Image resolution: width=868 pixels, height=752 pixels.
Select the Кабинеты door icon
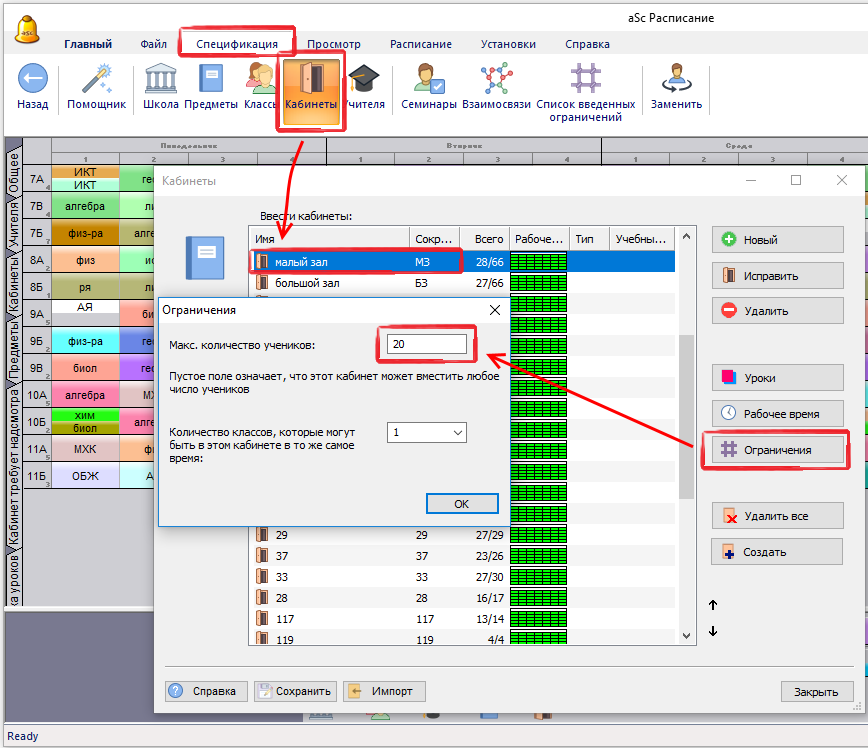point(310,82)
